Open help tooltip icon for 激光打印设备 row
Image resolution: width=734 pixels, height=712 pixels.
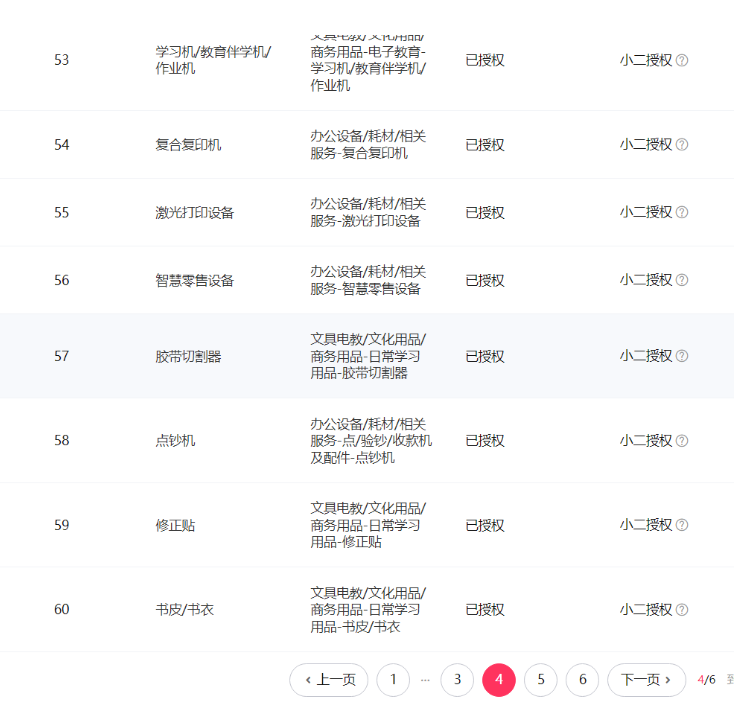[x=682, y=212]
